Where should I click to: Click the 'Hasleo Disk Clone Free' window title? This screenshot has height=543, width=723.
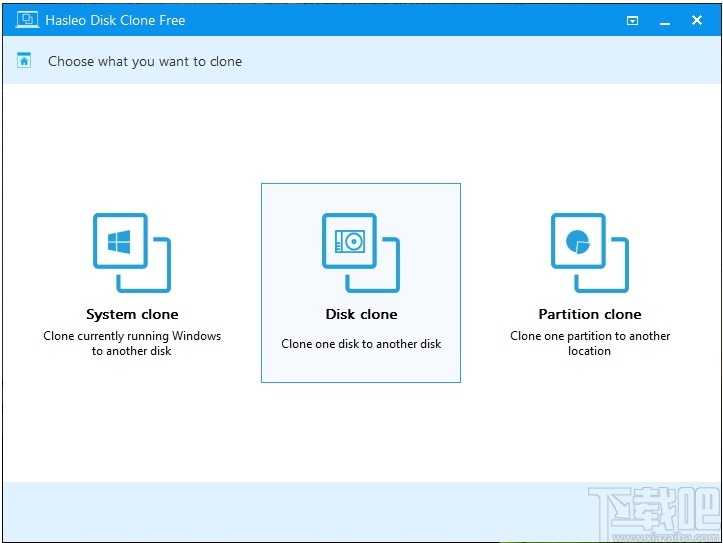tap(115, 20)
